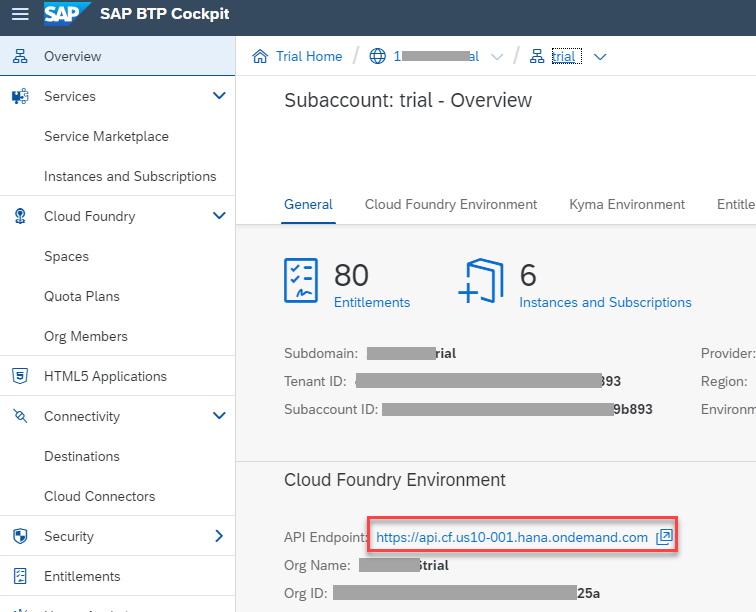756x612 pixels.
Task: Click the Org ID label
Action: (306, 593)
